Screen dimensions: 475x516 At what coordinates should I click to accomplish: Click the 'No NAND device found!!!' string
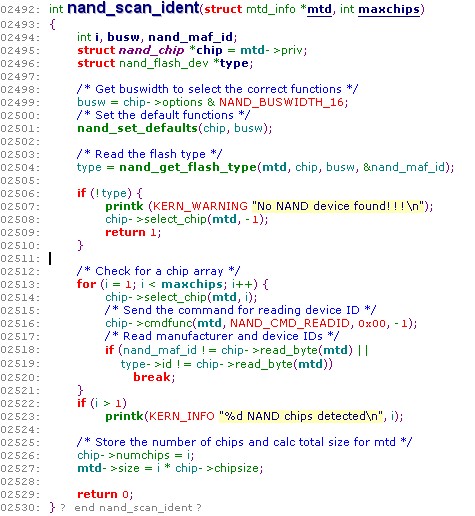338,206
